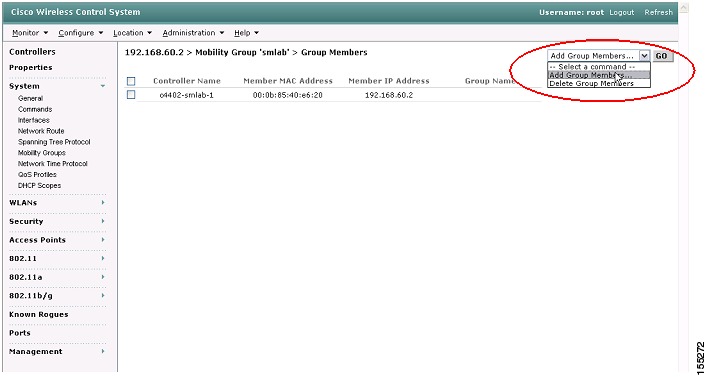Open Mobility Groups page
The width and height of the screenshot is (708, 377).
pos(42,153)
